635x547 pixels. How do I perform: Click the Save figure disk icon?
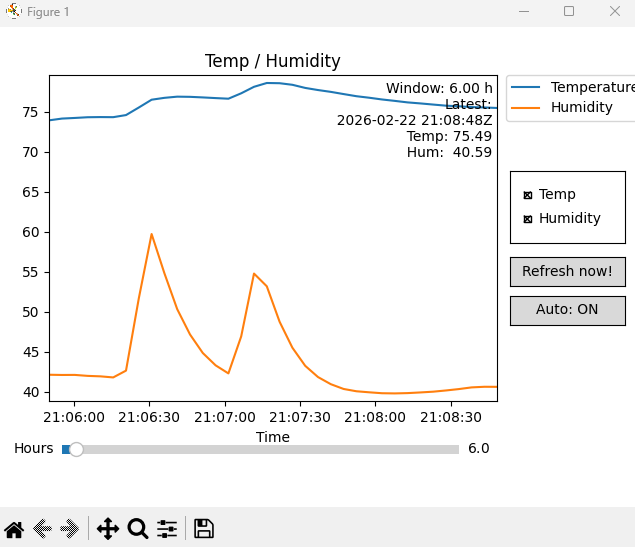point(204,529)
